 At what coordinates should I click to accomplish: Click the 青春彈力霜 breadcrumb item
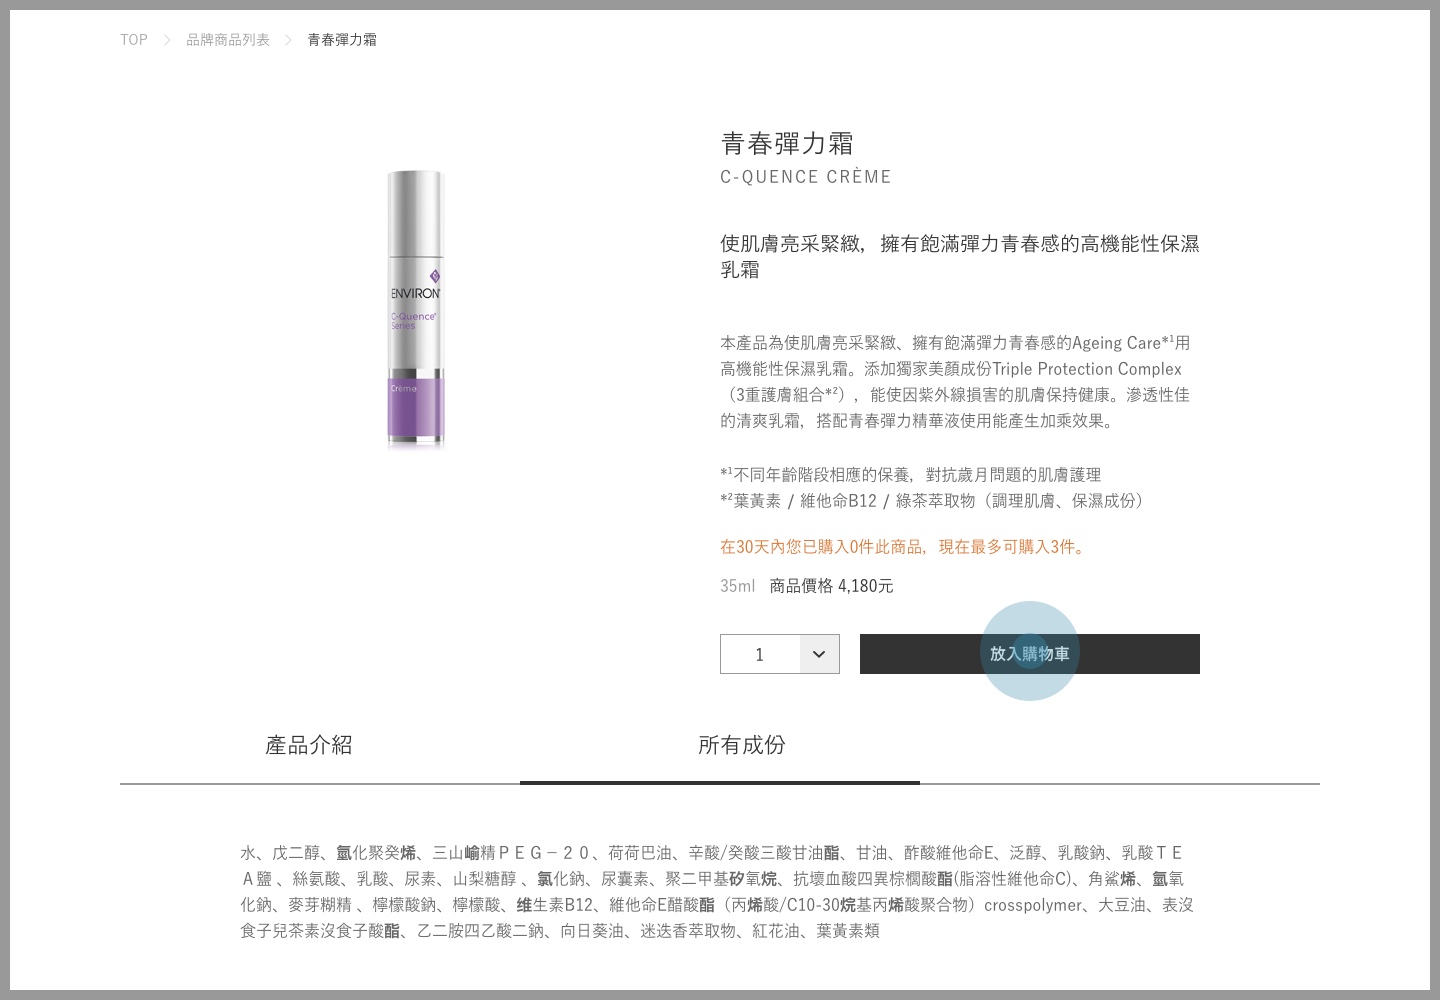(x=342, y=40)
